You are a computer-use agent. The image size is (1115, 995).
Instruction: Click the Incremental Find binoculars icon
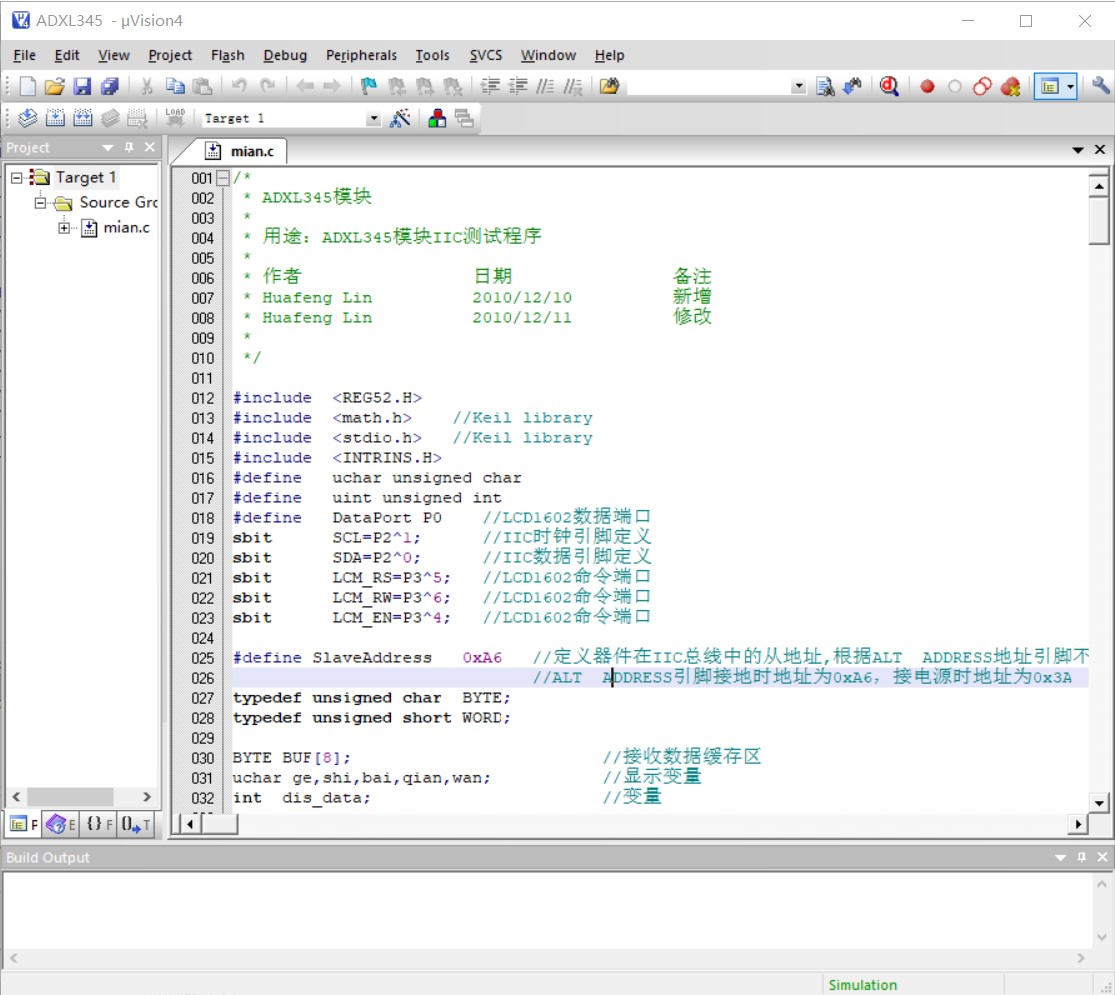852,86
